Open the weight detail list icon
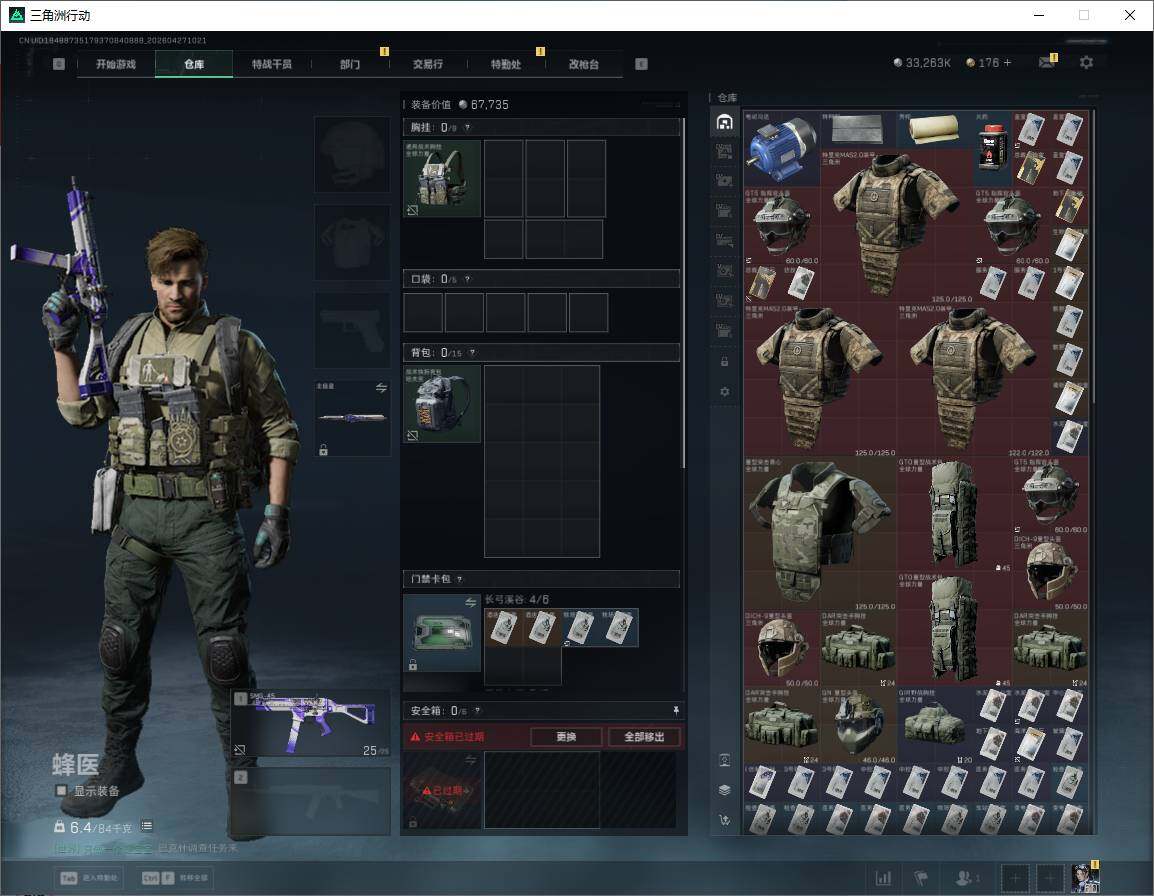This screenshot has width=1154, height=896. (x=146, y=826)
